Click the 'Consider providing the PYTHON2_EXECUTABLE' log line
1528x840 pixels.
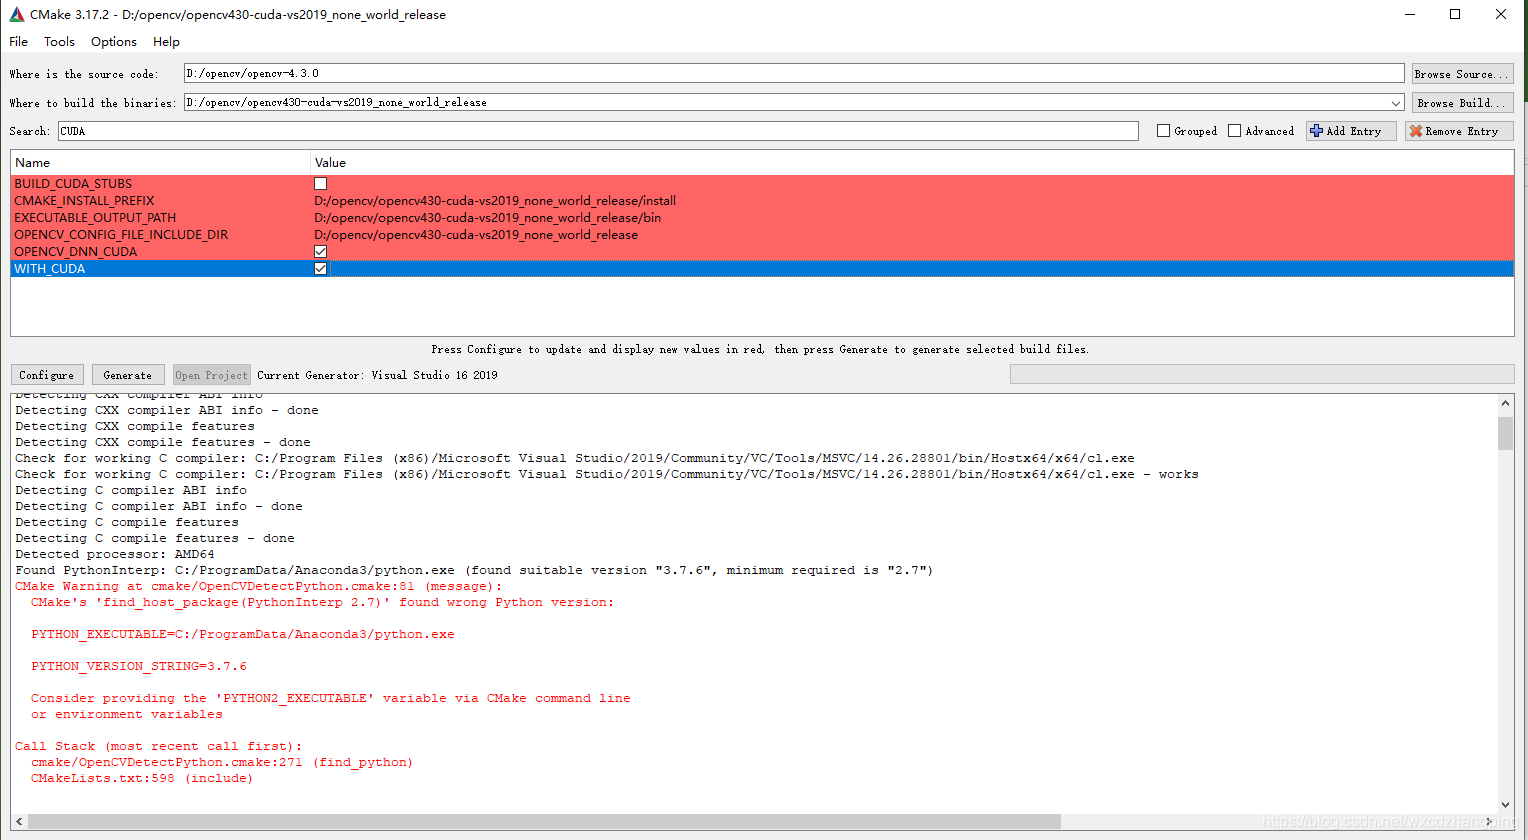coord(331,698)
